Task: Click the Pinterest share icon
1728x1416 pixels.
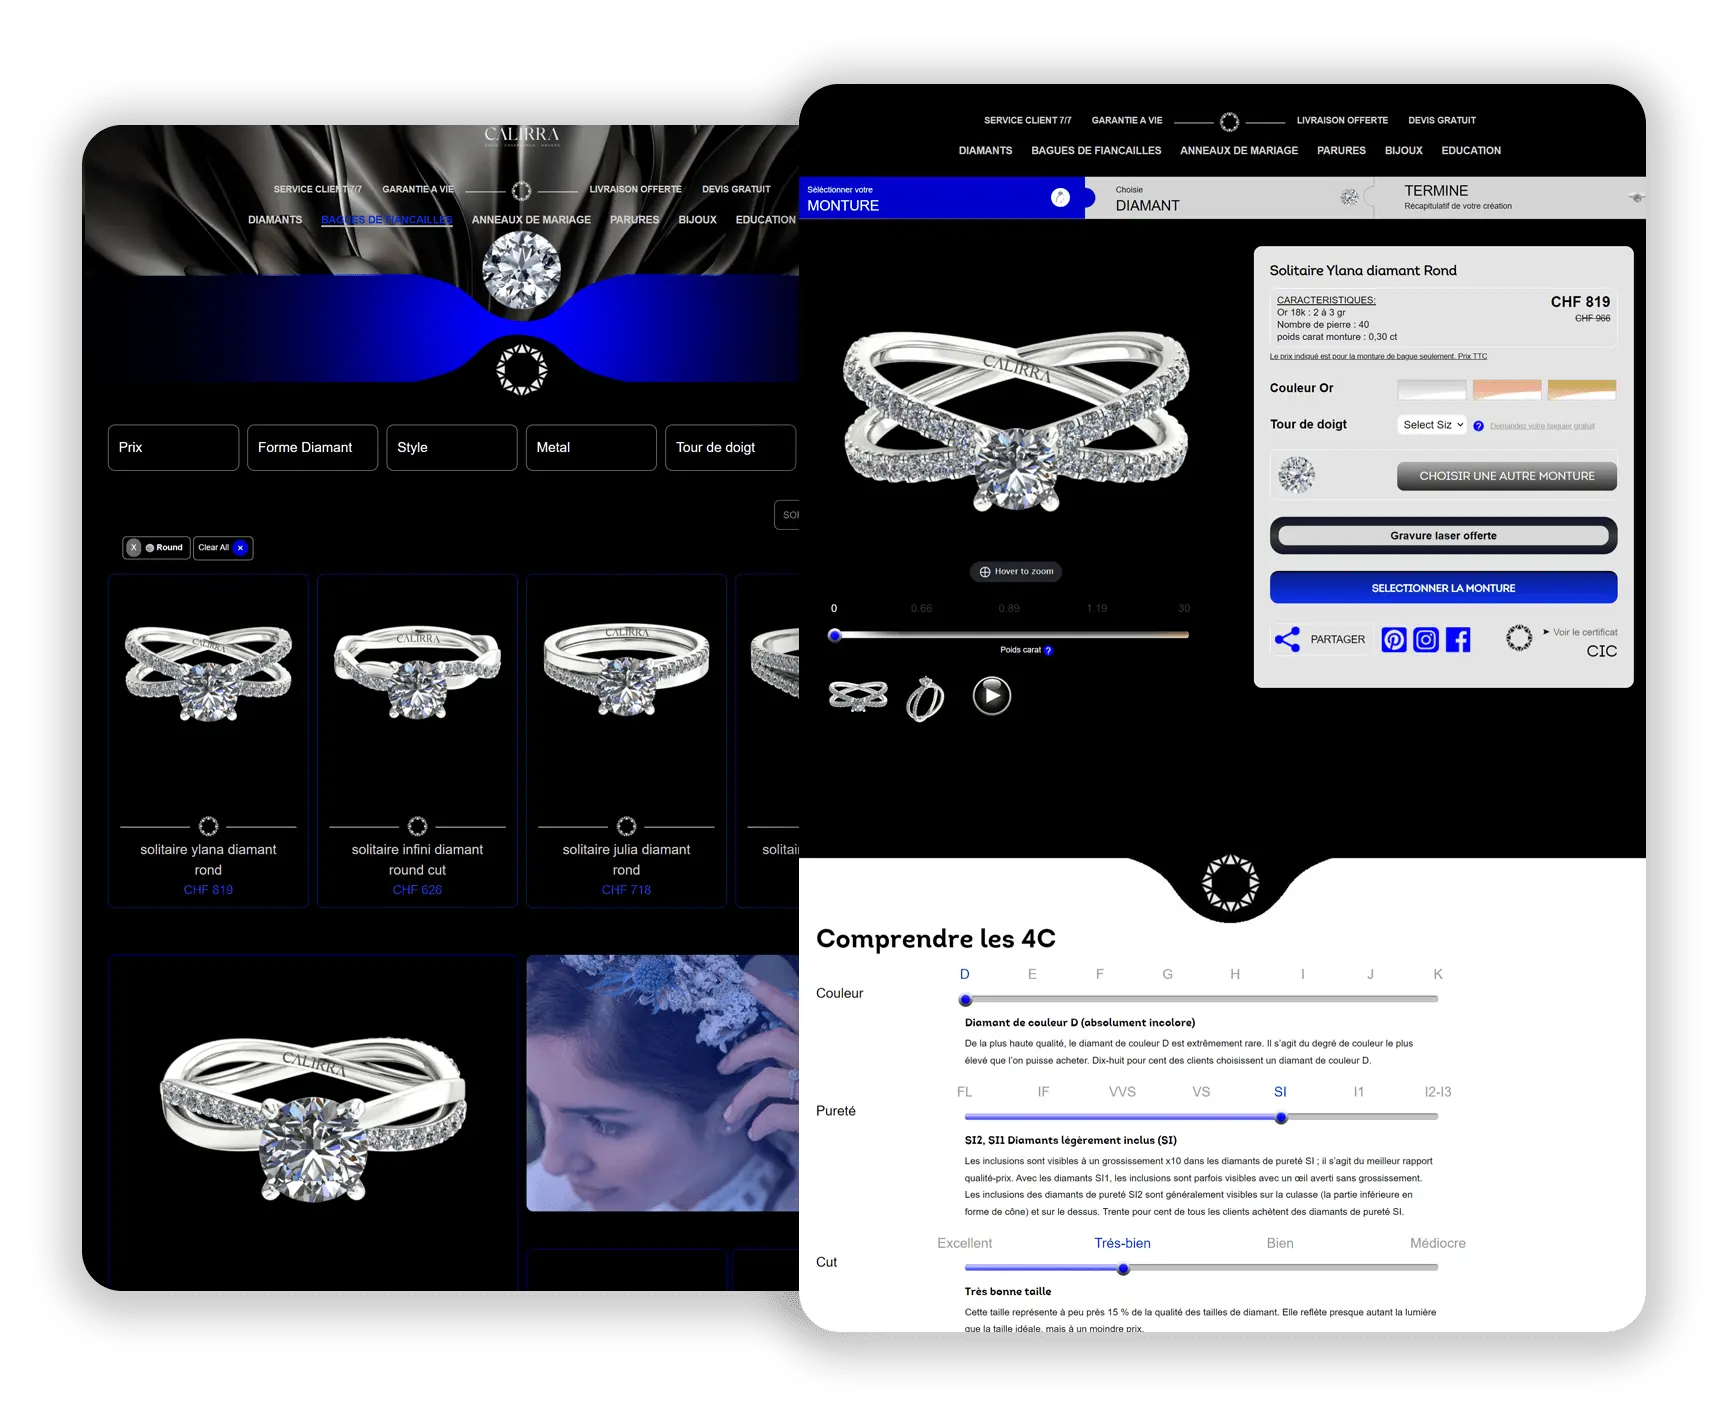Action: coord(1393,640)
